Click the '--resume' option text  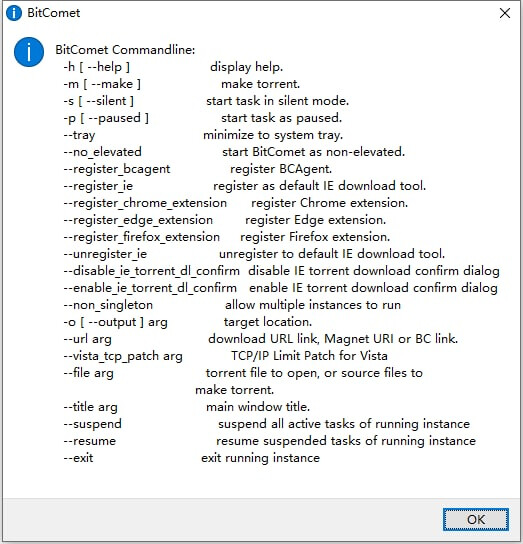click(90, 441)
